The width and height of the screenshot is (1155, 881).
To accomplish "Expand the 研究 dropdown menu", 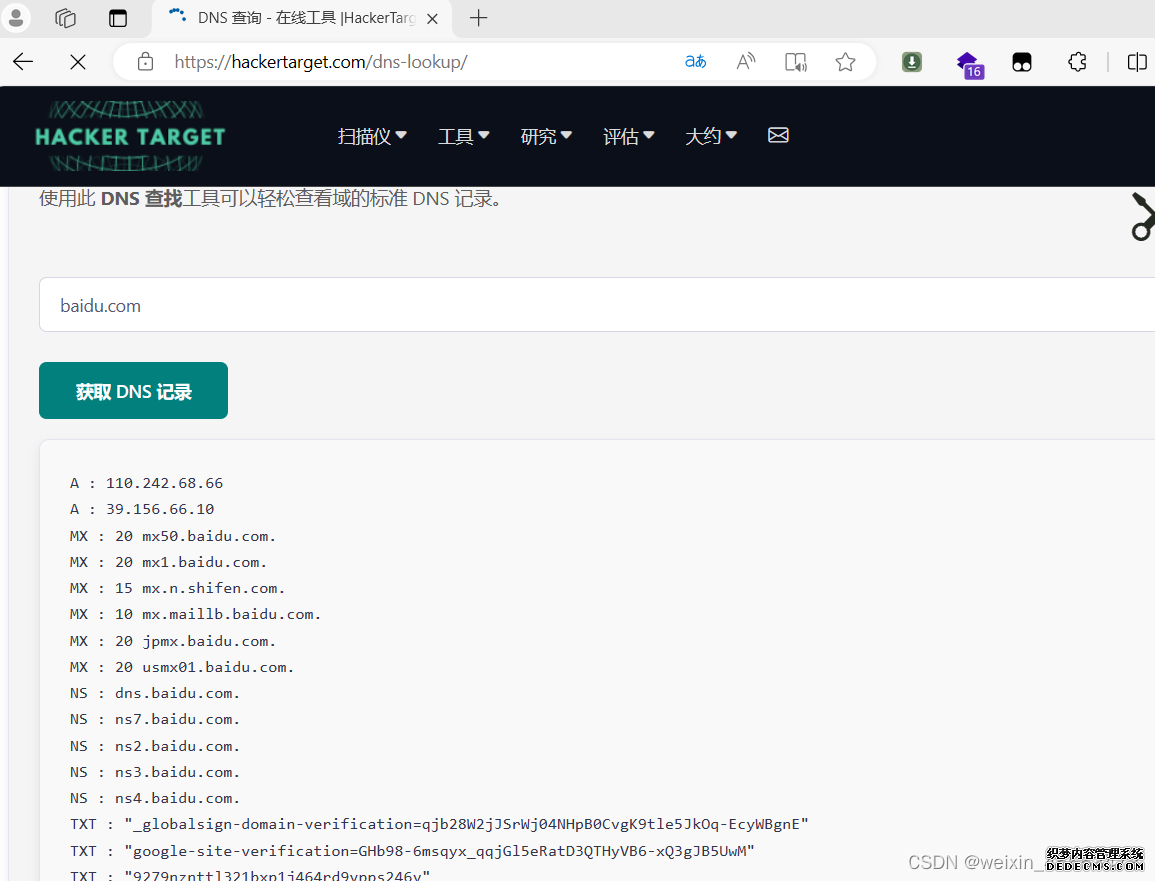I will (x=546, y=136).
